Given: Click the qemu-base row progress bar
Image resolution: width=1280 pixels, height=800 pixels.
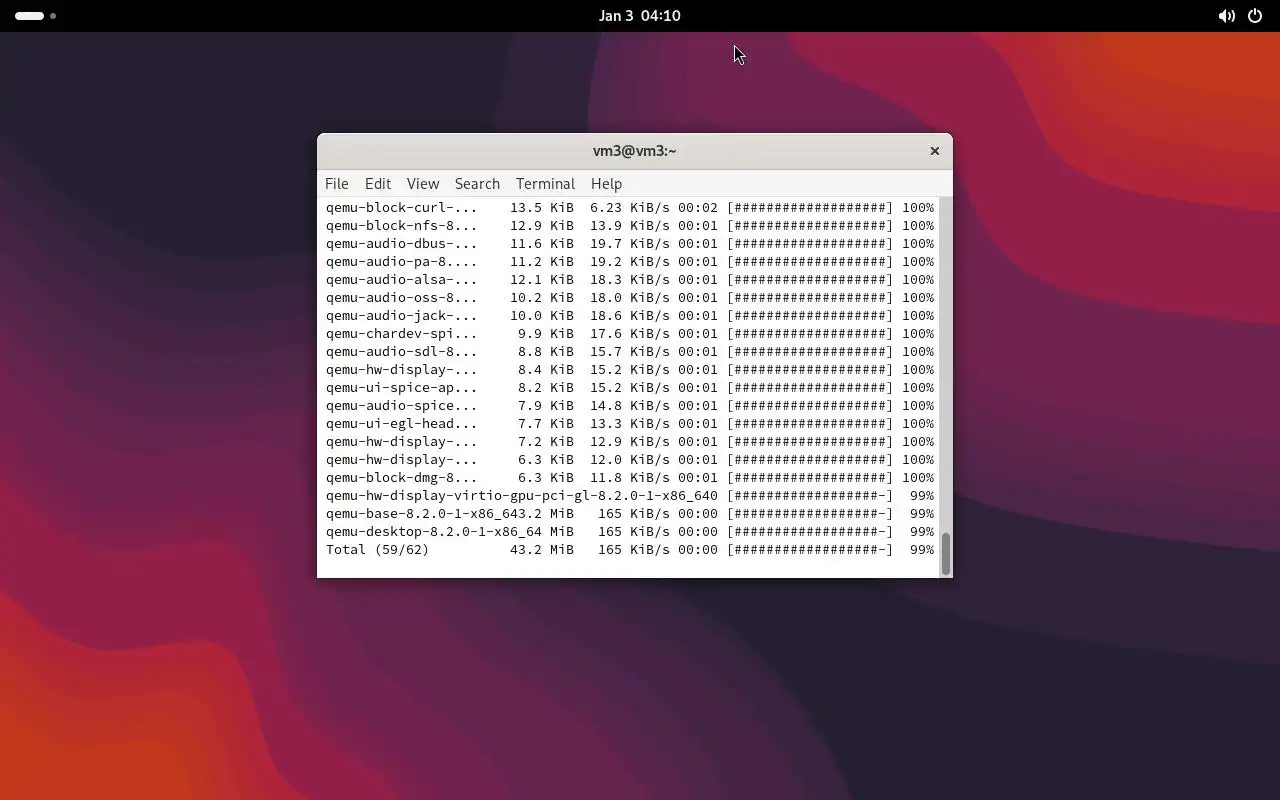Looking at the screenshot, I should pyautogui.click(x=810, y=514).
